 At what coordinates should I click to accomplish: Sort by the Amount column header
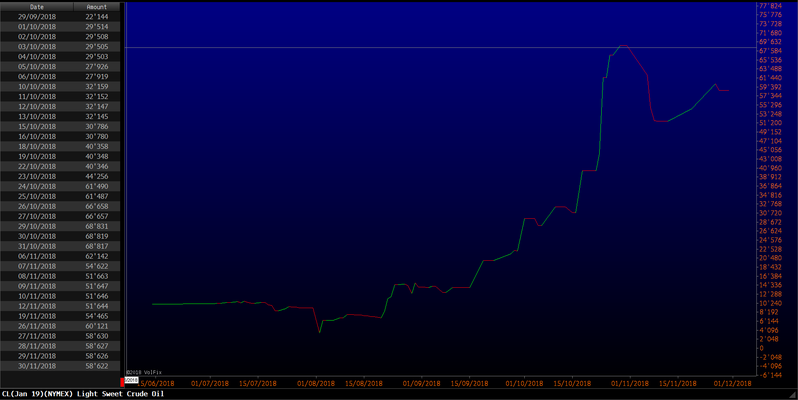(x=97, y=7)
